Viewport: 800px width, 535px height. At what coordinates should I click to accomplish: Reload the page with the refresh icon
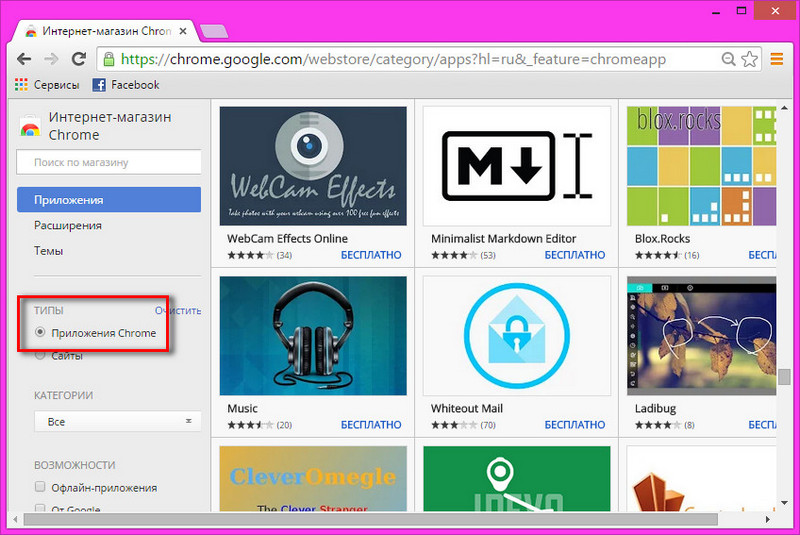tap(79, 59)
